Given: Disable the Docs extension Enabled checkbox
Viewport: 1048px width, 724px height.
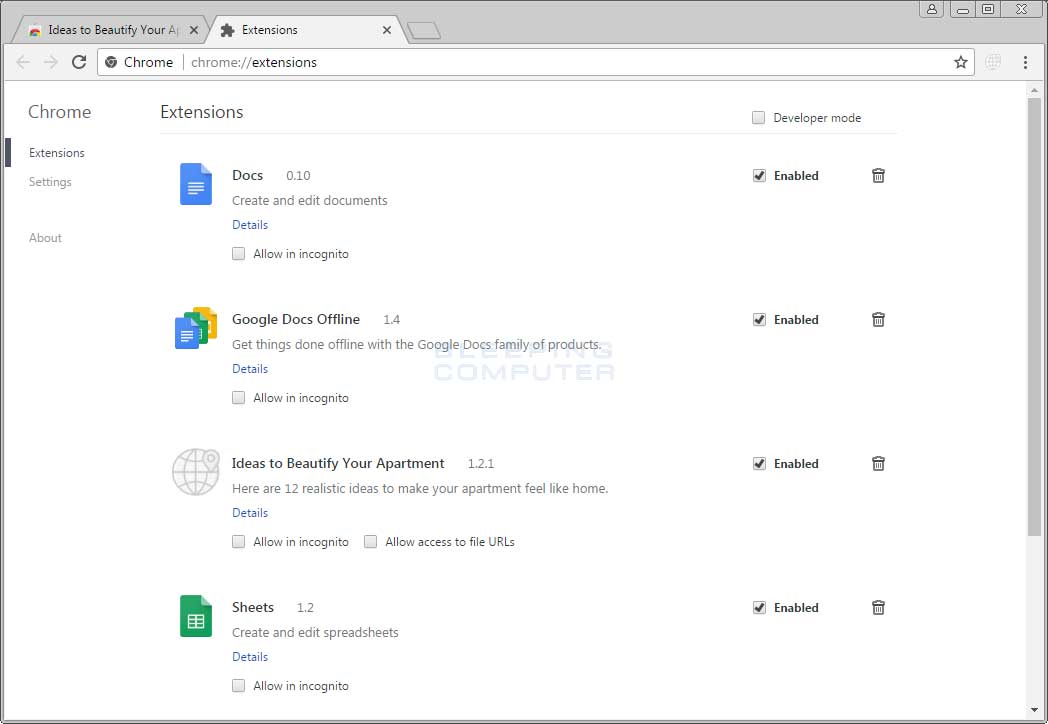Looking at the screenshot, I should (759, 176).
